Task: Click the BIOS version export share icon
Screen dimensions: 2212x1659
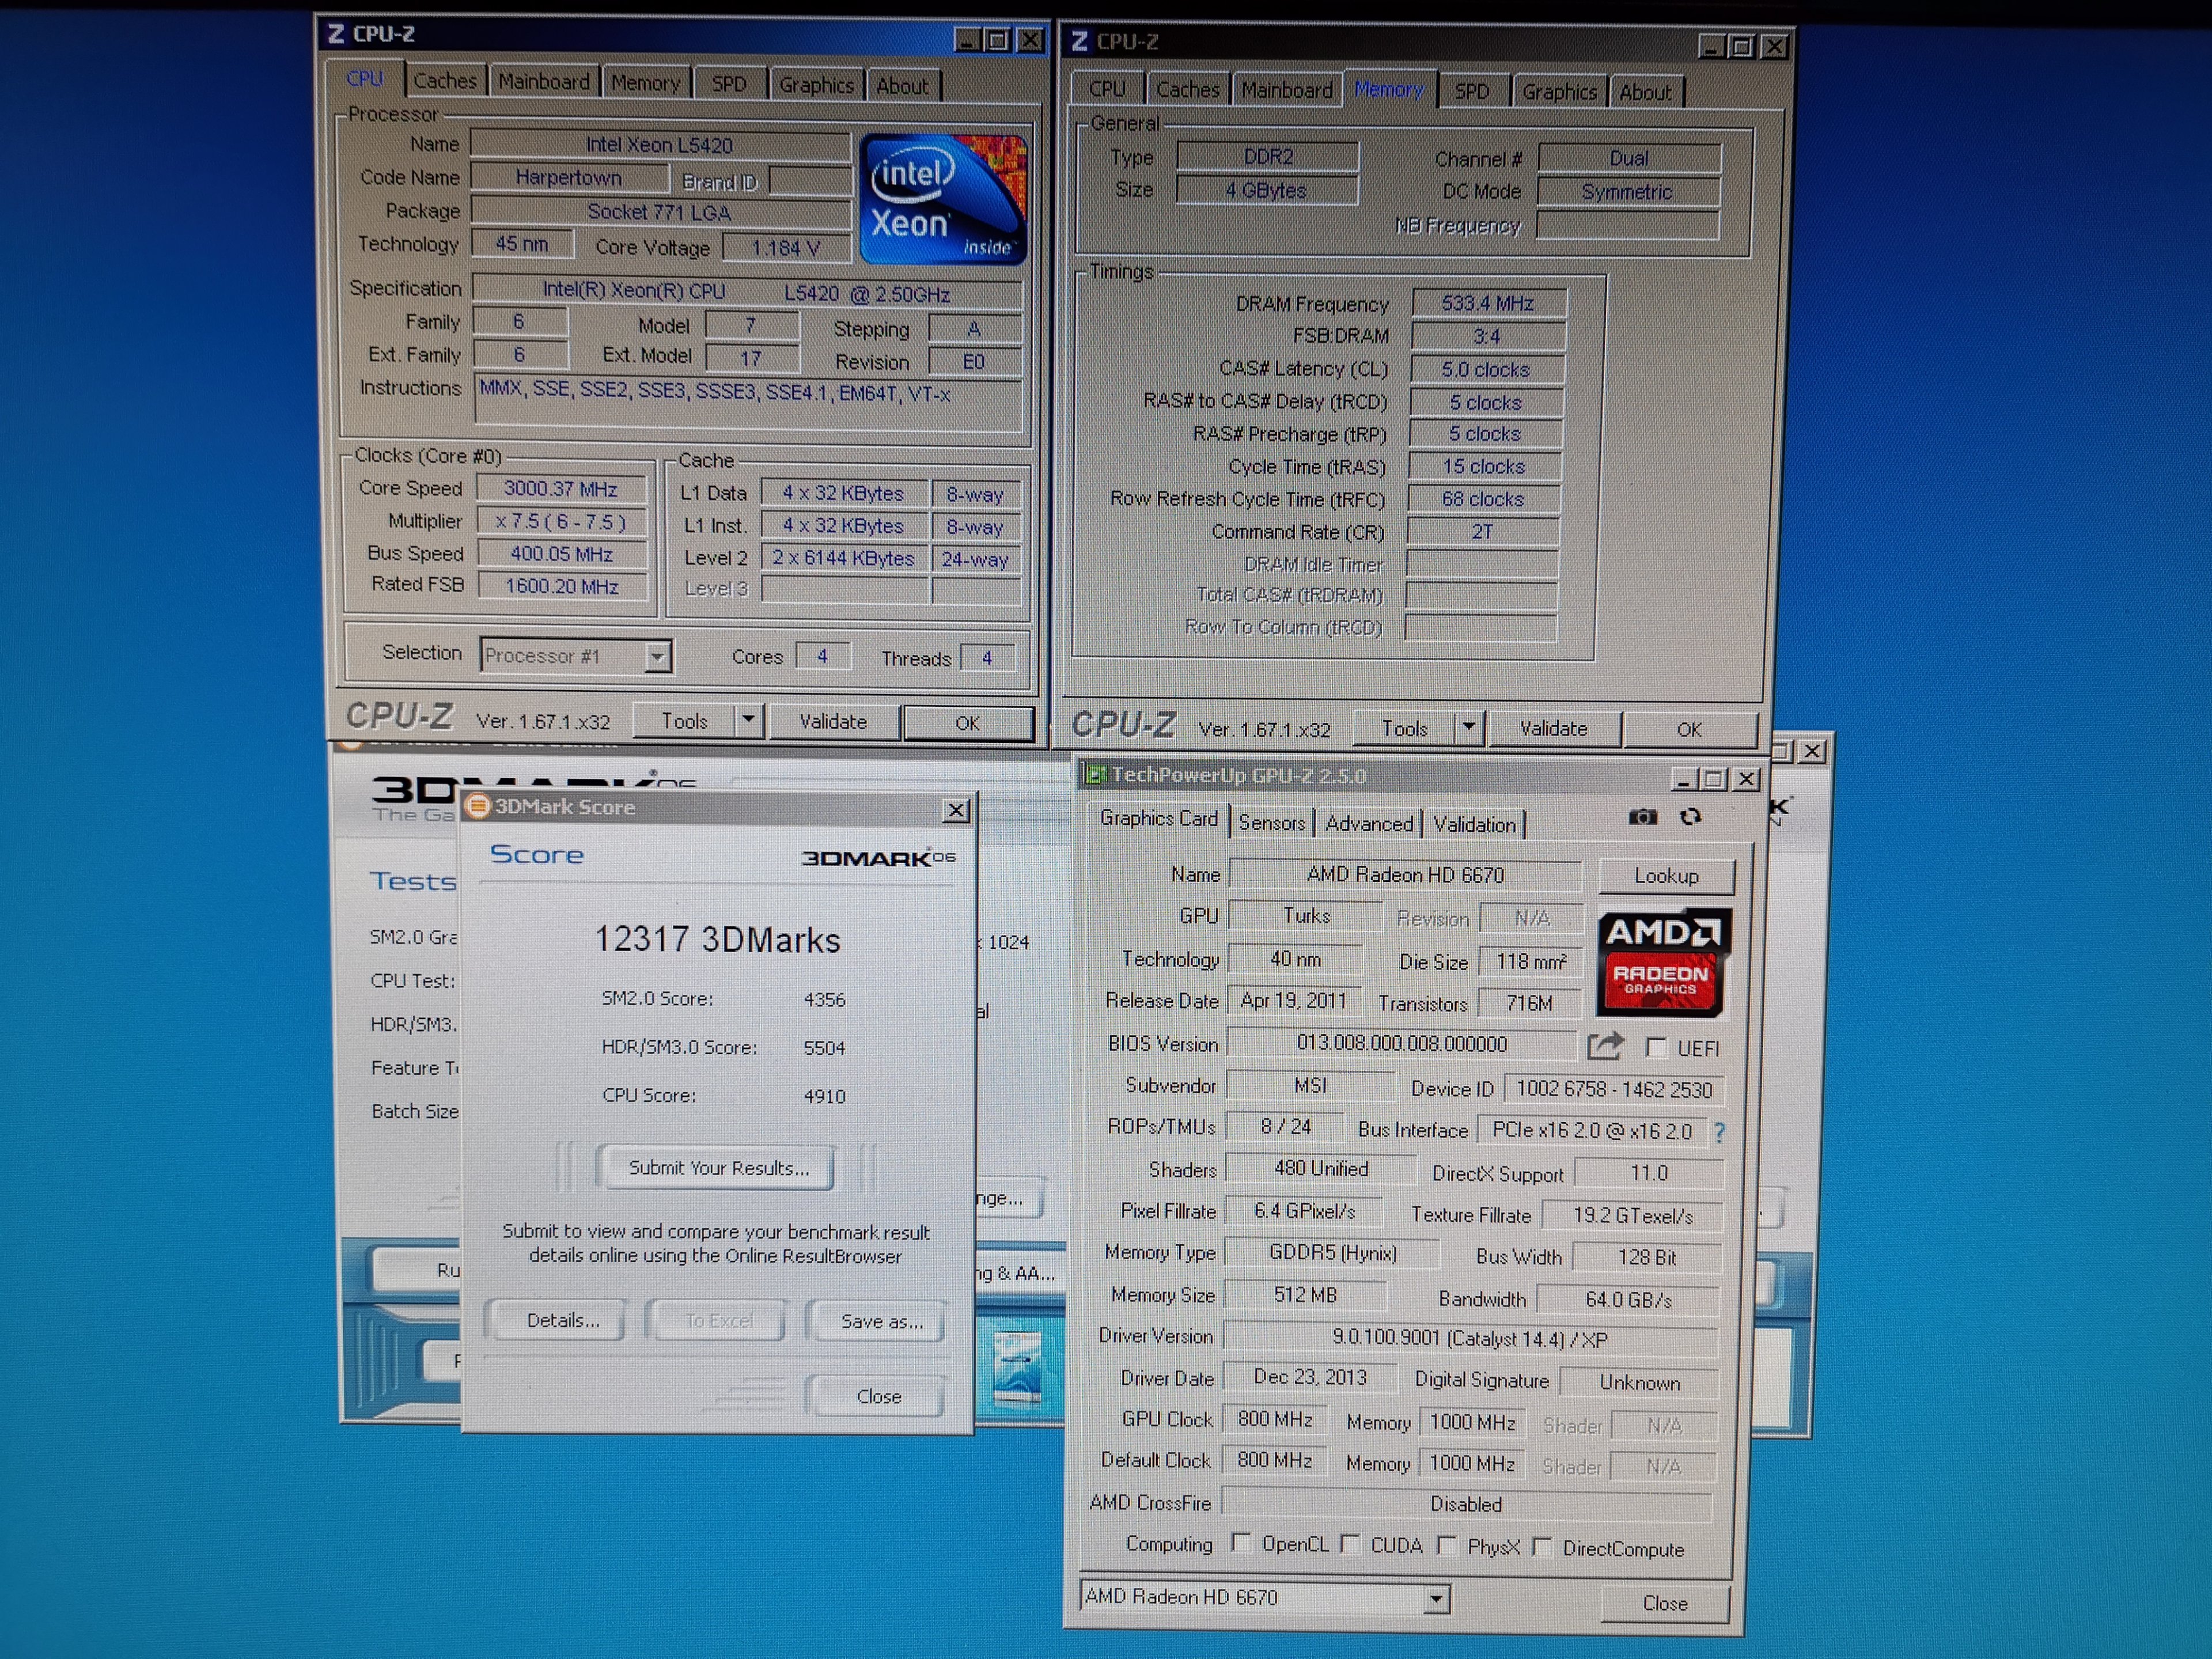Action: click(1605, 1046)
